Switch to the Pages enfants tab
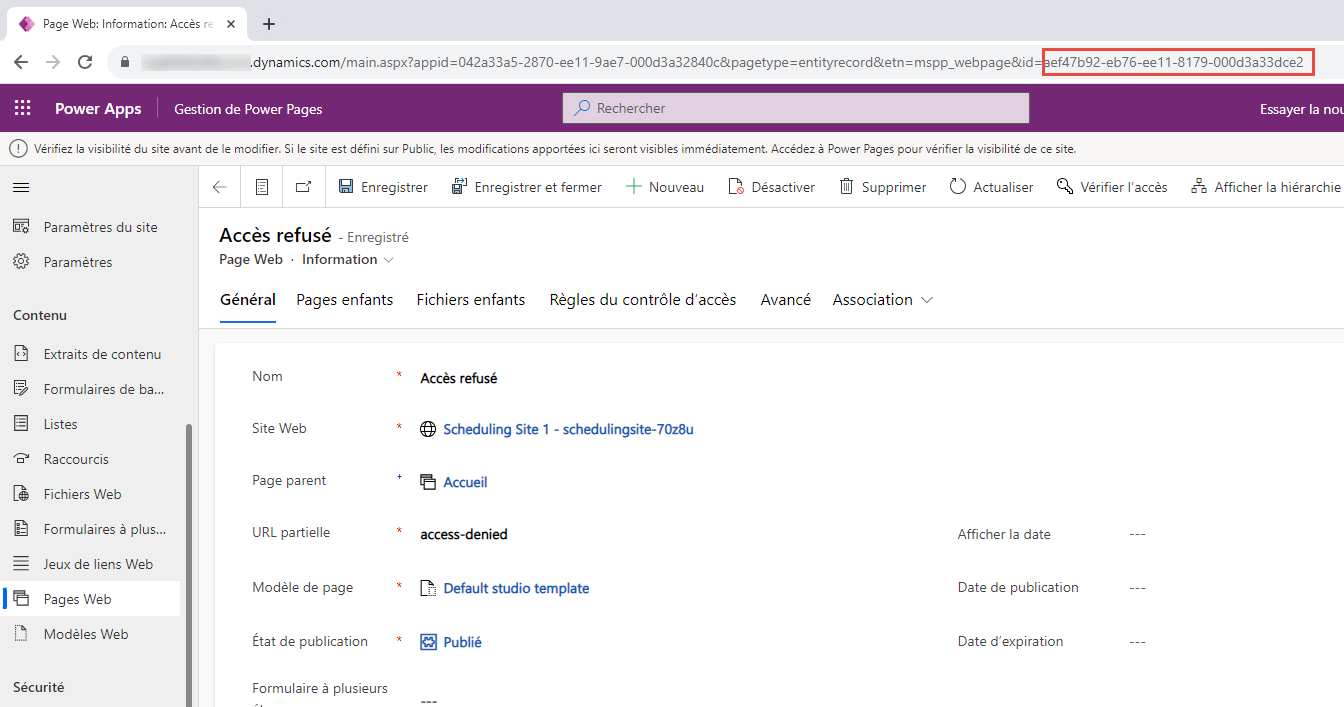 [x=344, y=299]
